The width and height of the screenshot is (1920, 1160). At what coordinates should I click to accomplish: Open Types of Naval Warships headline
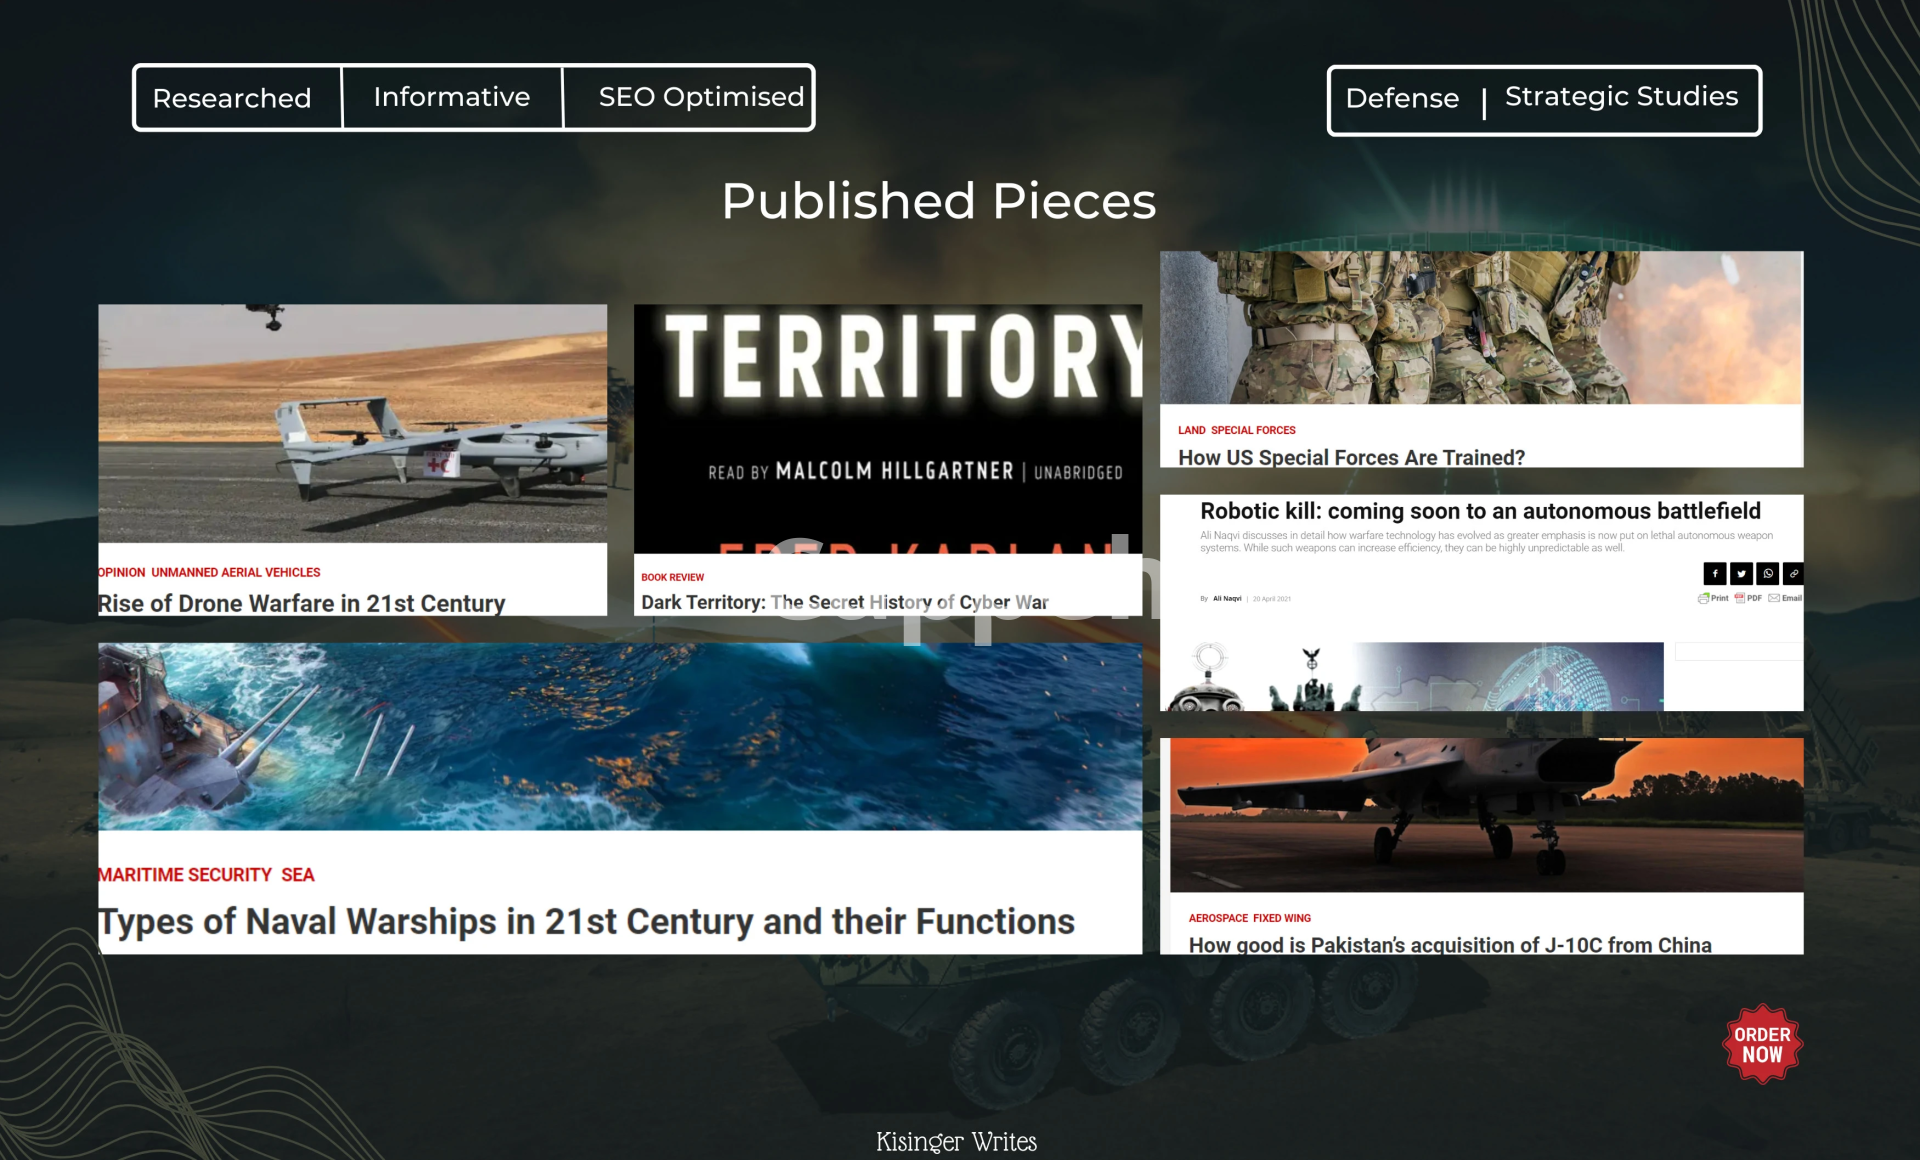[x=586, y=921]
